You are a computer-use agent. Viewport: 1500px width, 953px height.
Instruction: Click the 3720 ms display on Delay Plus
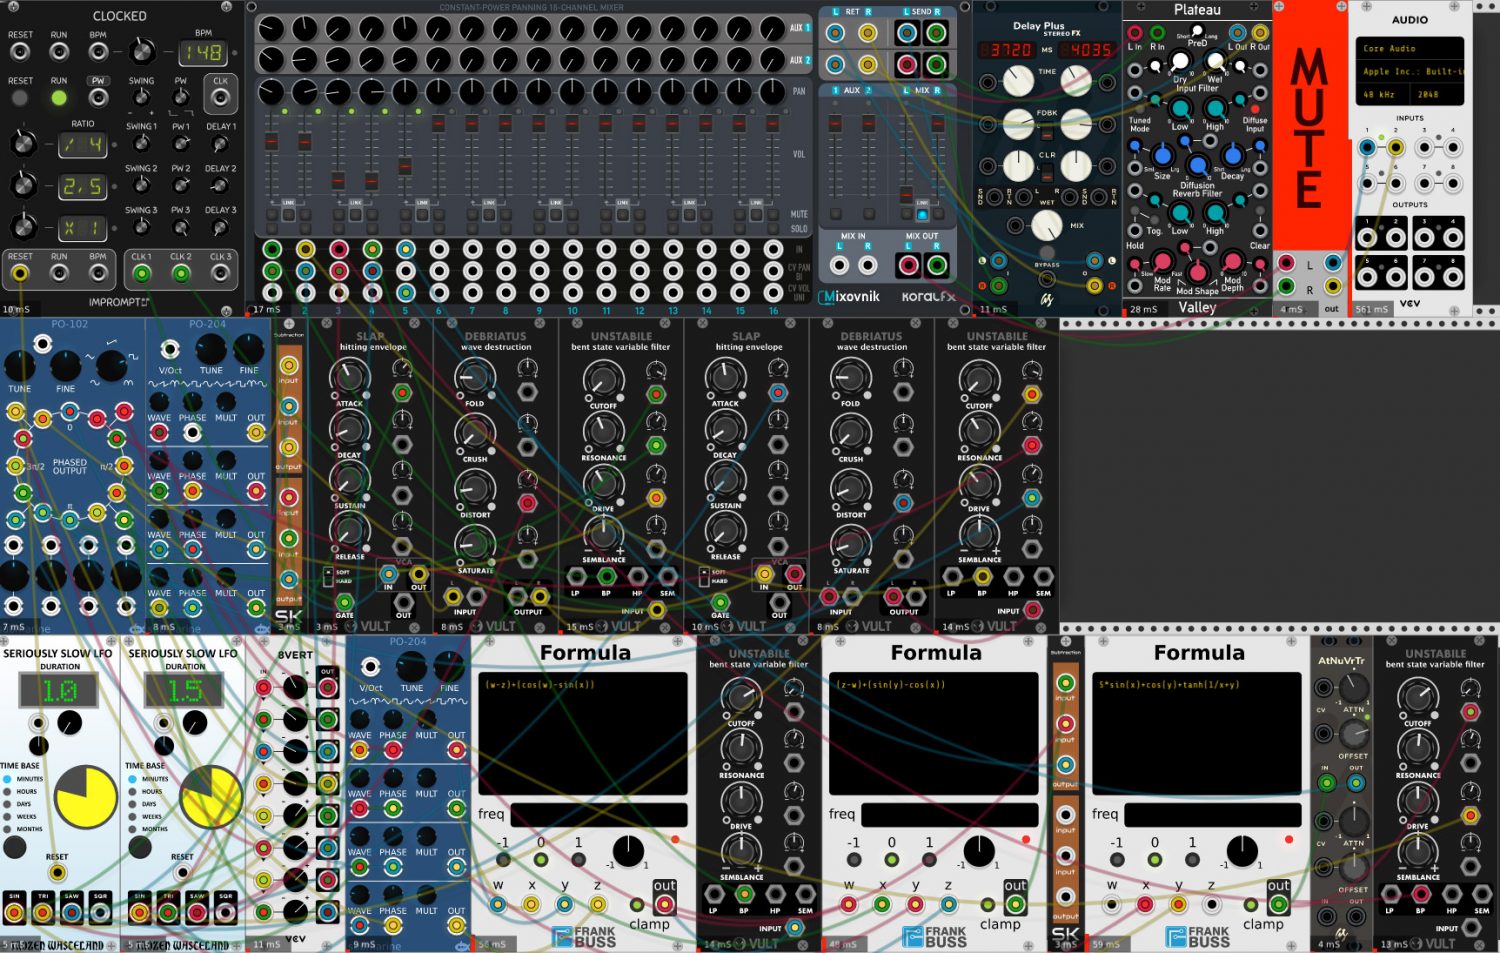[x=1005, y=49]
